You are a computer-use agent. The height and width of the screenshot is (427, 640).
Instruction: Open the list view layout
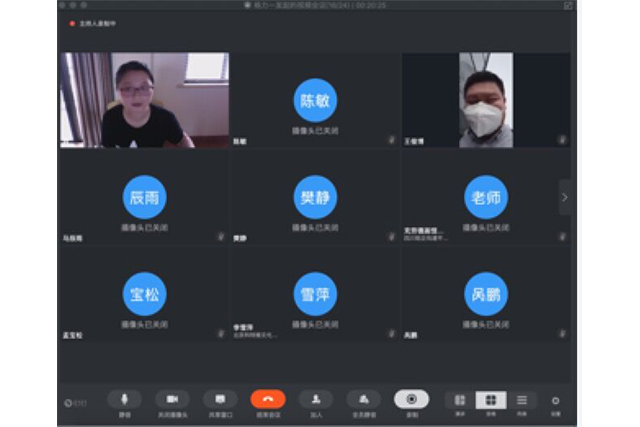click(x=521, y=400)
